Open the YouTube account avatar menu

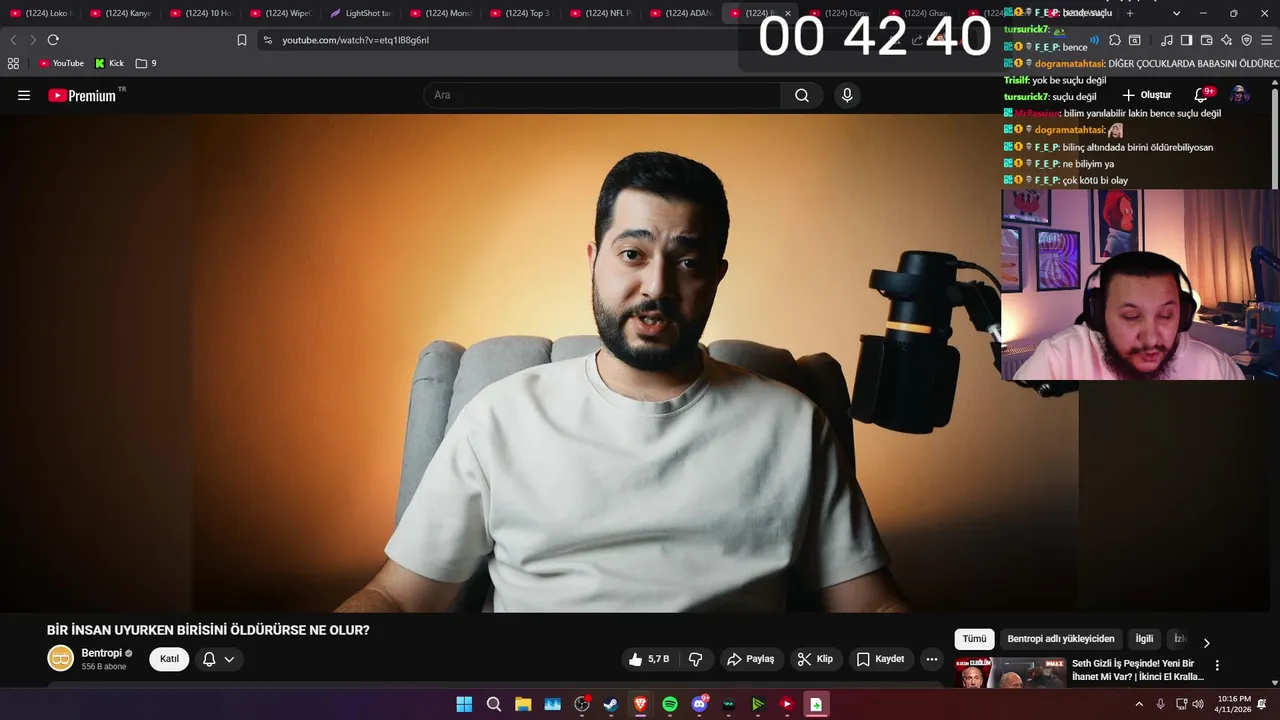point(1239,95)
